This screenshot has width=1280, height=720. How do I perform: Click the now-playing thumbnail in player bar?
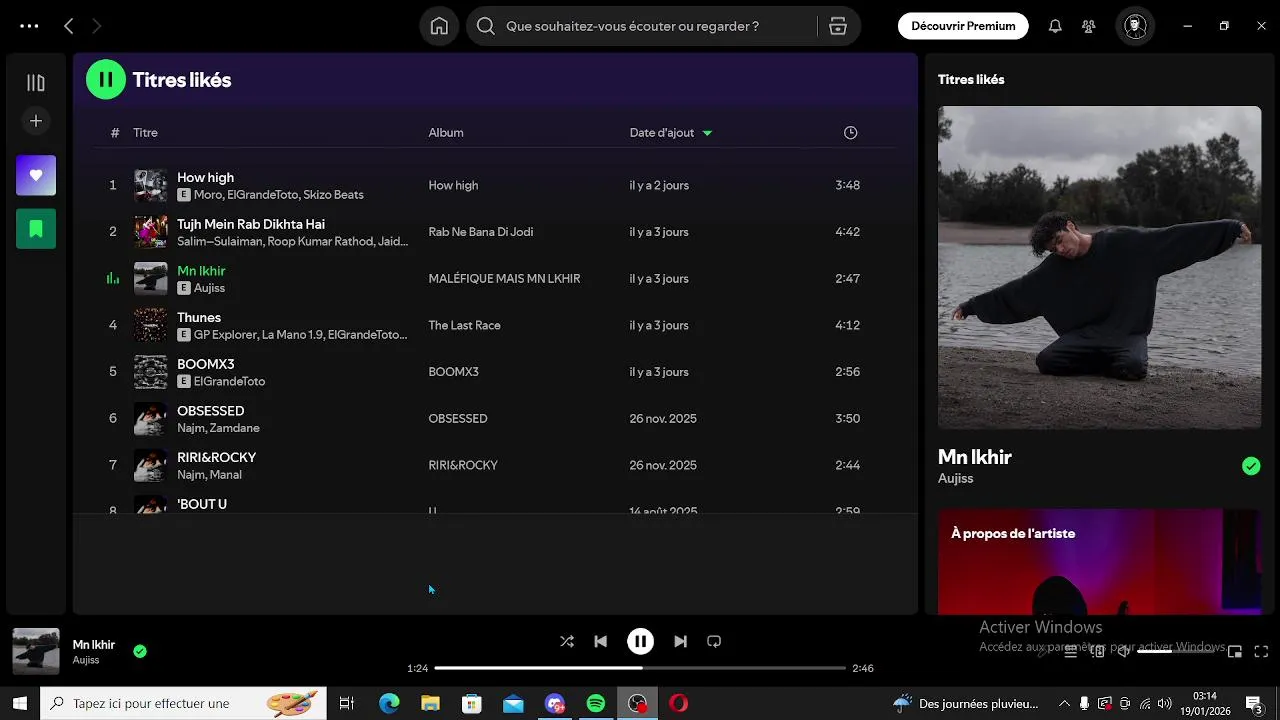pyautogui.click(x=36, y=651)
